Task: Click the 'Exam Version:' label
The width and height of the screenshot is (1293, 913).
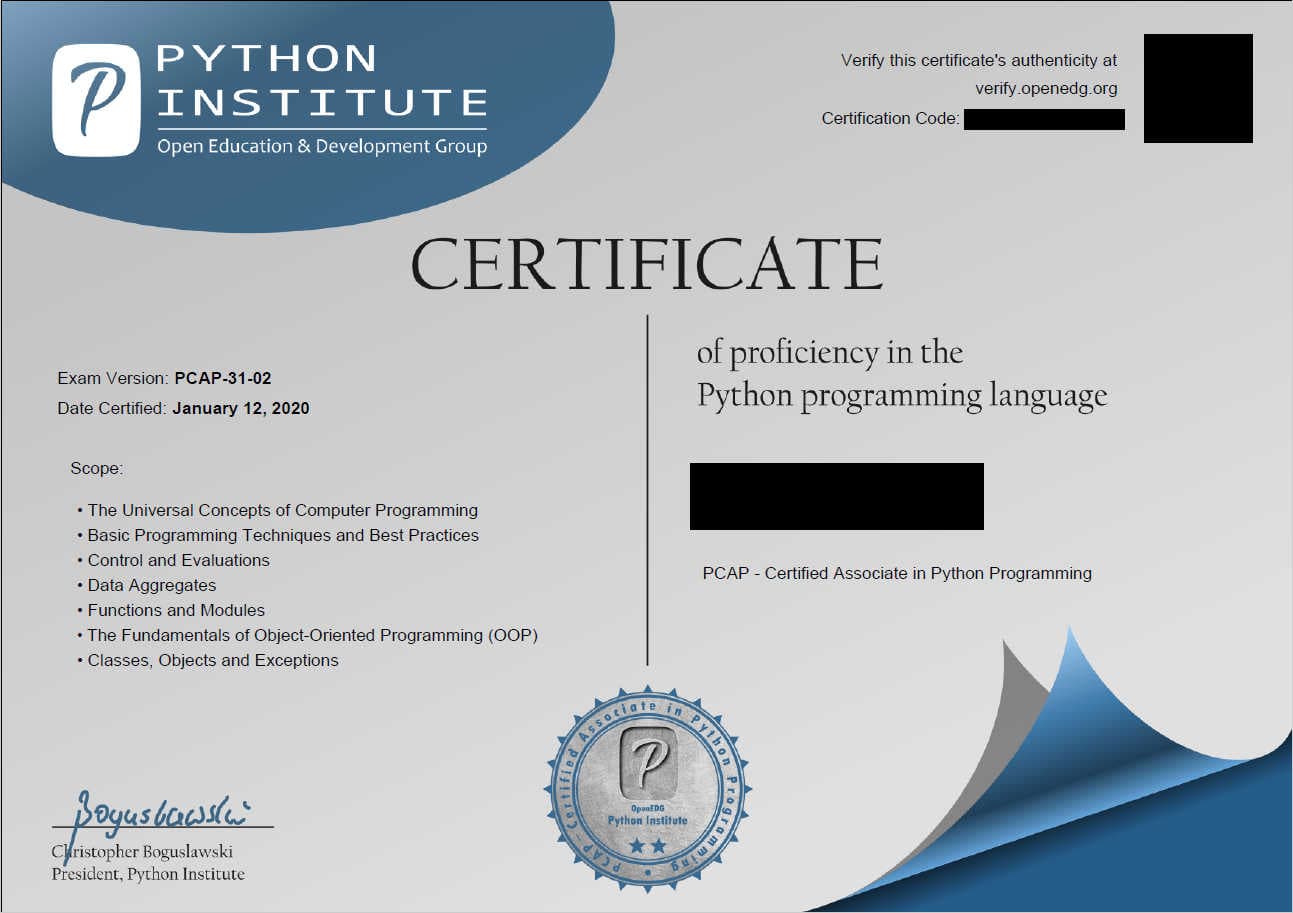Action: (113, 378)
